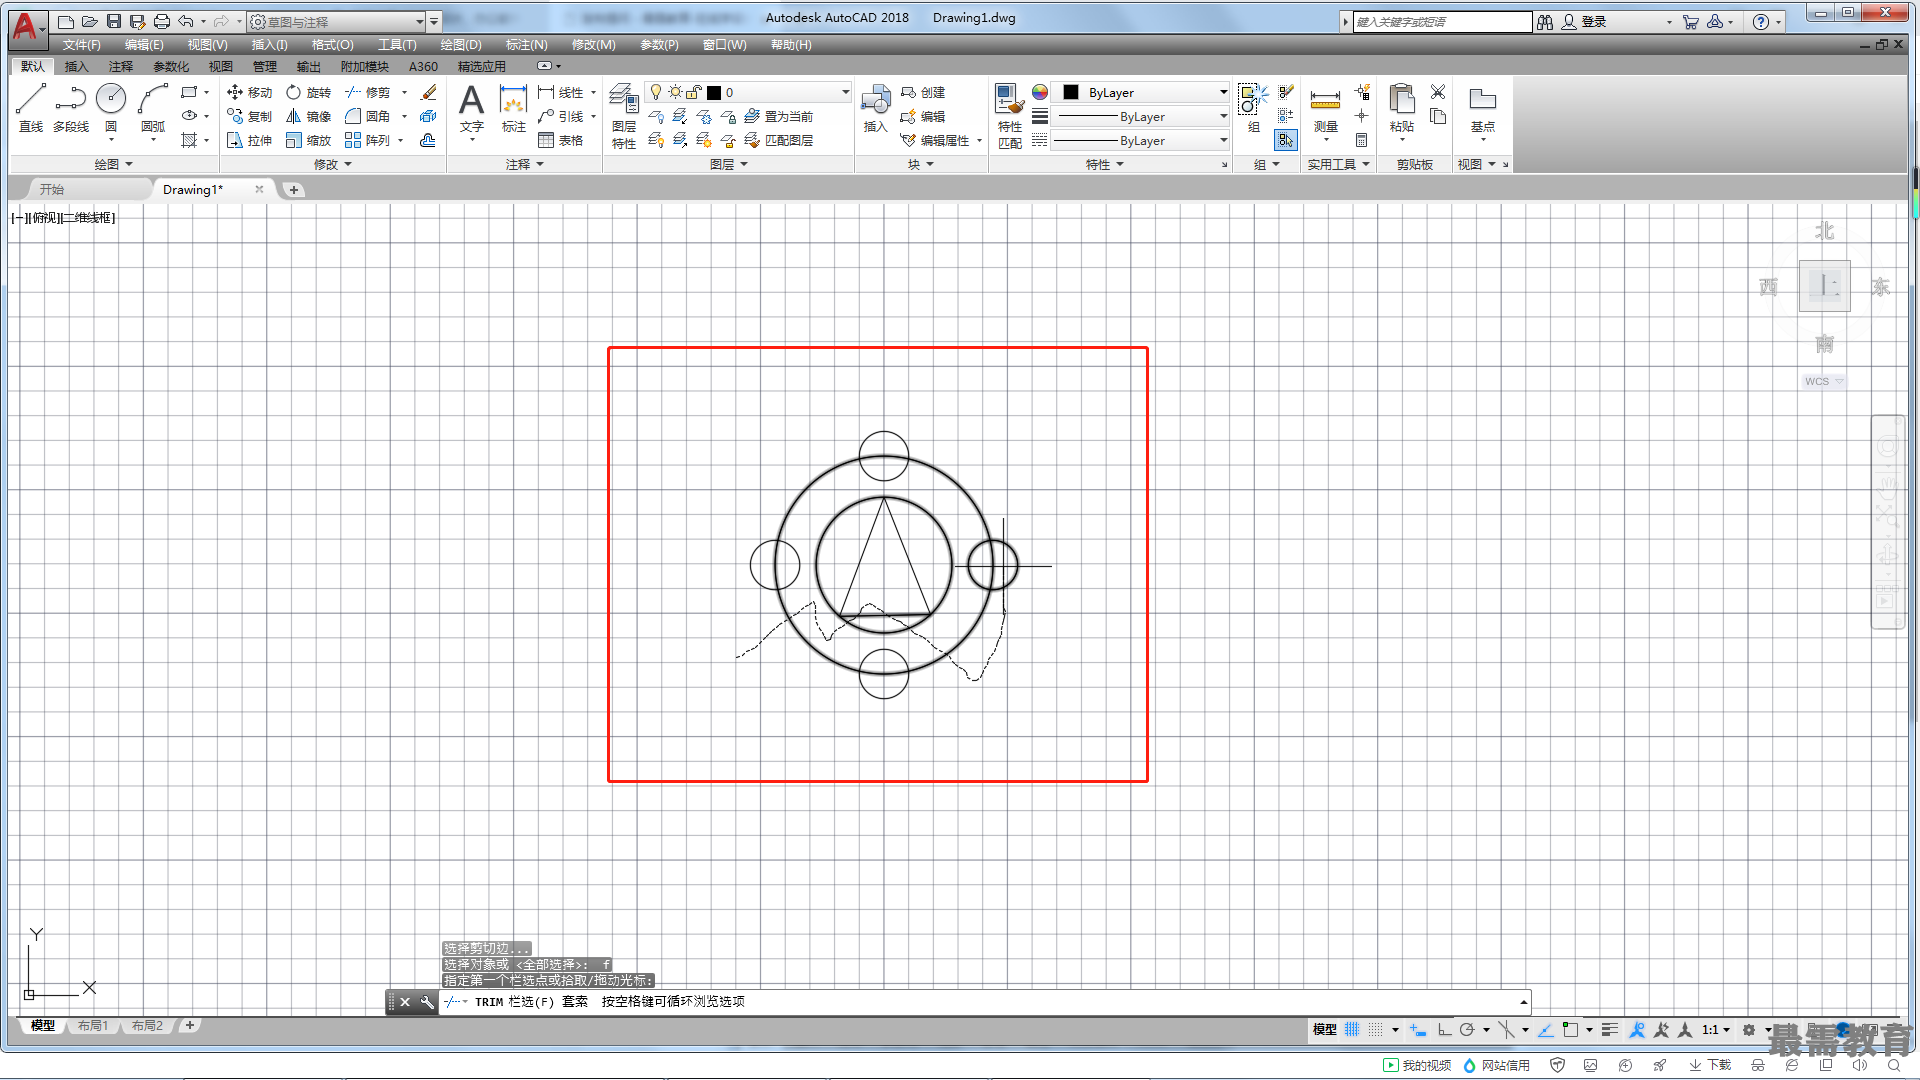Toggle ortho mode in status bar
The height and width of the screenshot is (1080, 1920).
[x=1444, y=1029]
